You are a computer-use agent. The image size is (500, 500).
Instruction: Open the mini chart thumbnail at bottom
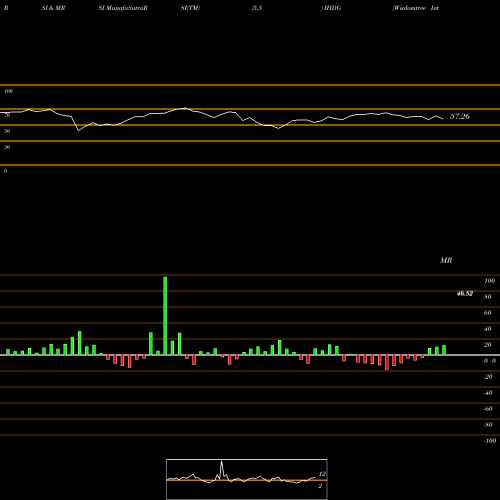(x=247, y=479)
